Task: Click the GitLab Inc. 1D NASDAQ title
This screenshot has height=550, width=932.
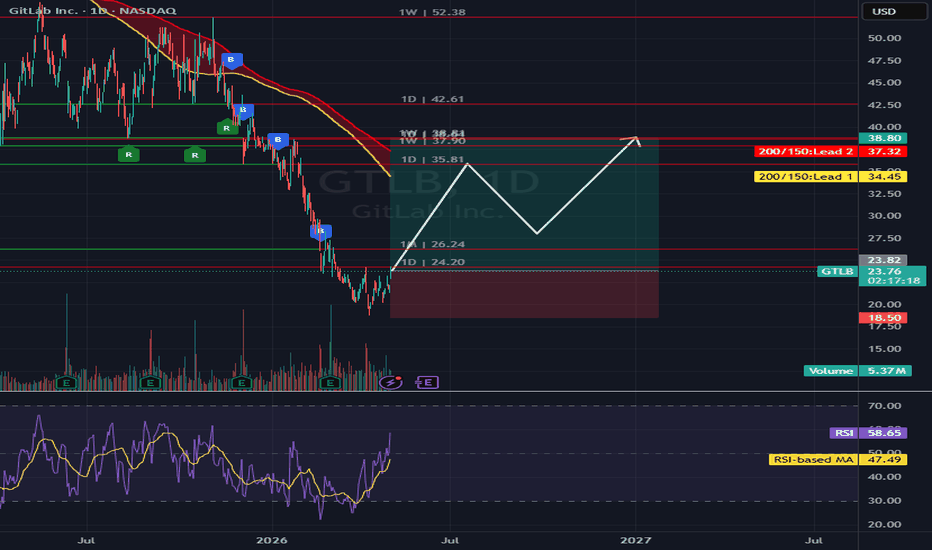Action: (93, 10)
